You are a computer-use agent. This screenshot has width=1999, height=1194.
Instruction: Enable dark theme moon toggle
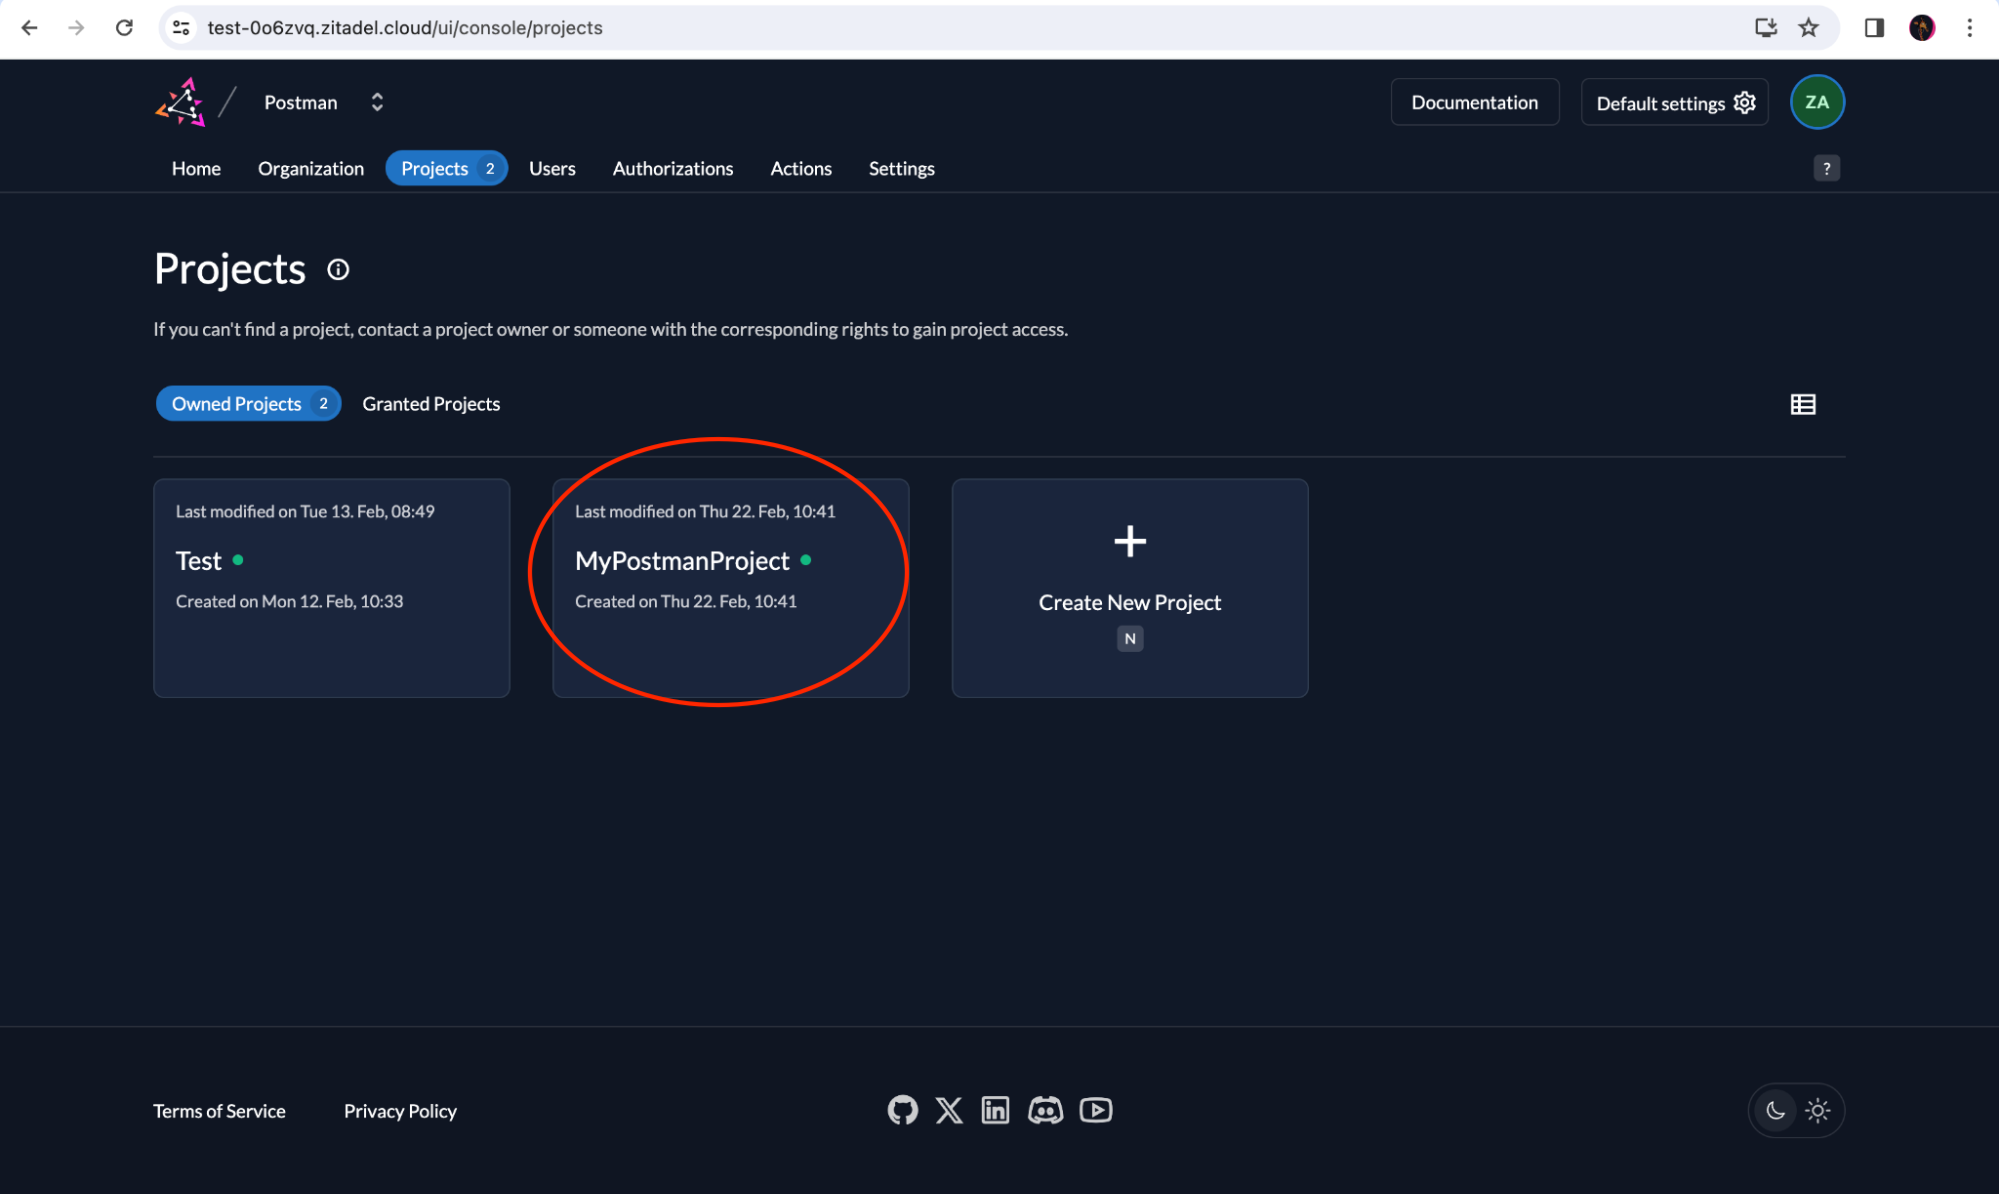1775,1110
